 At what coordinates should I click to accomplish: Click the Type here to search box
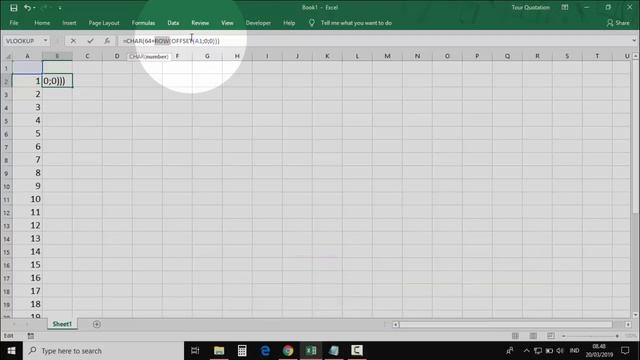click(x=104, y=351)
